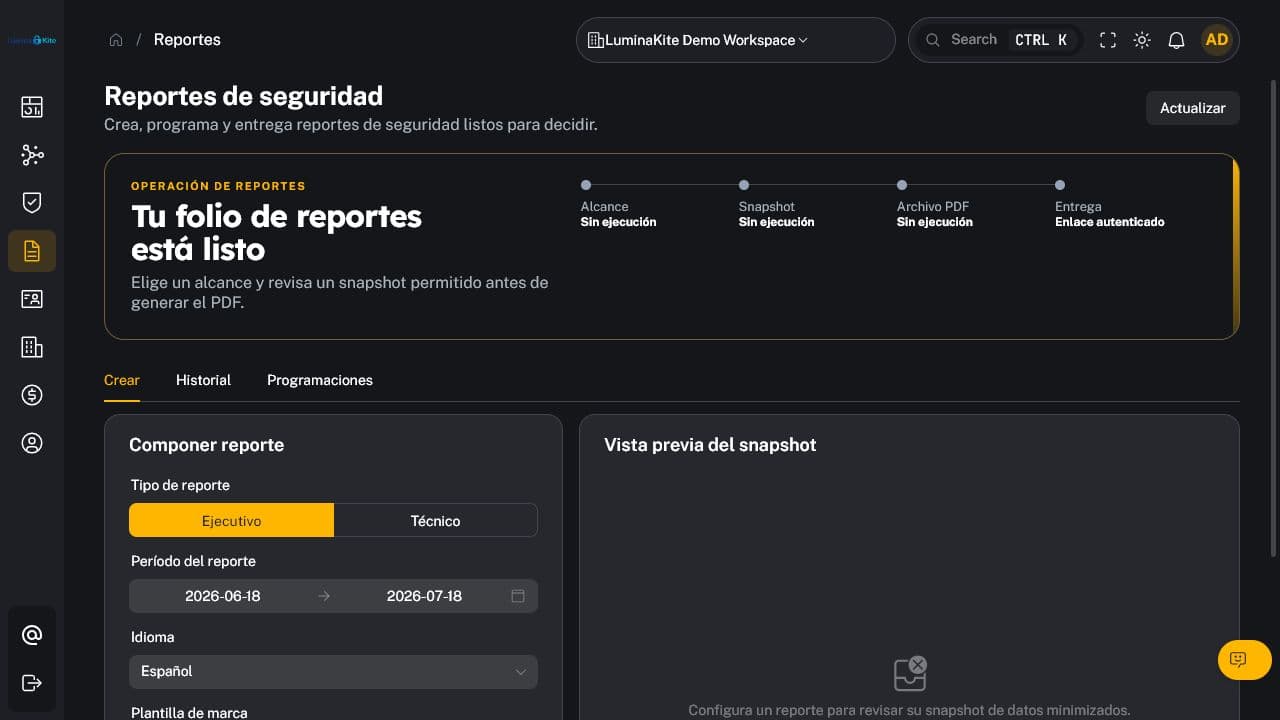Click the Snapshot step marker
Image resolution: width=1280 pixels, height=720 pixels.
pos(744,185)
